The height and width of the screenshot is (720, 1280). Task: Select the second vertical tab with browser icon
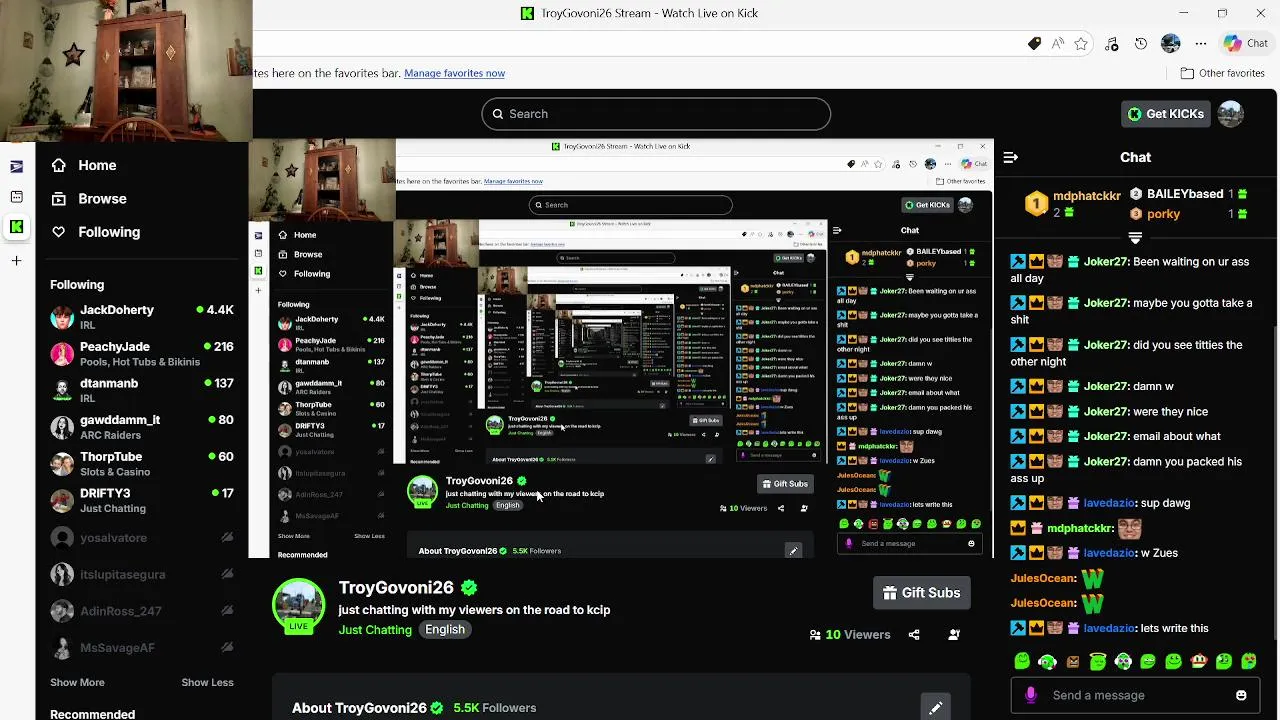pyautogui.click(x=17, y=197)
